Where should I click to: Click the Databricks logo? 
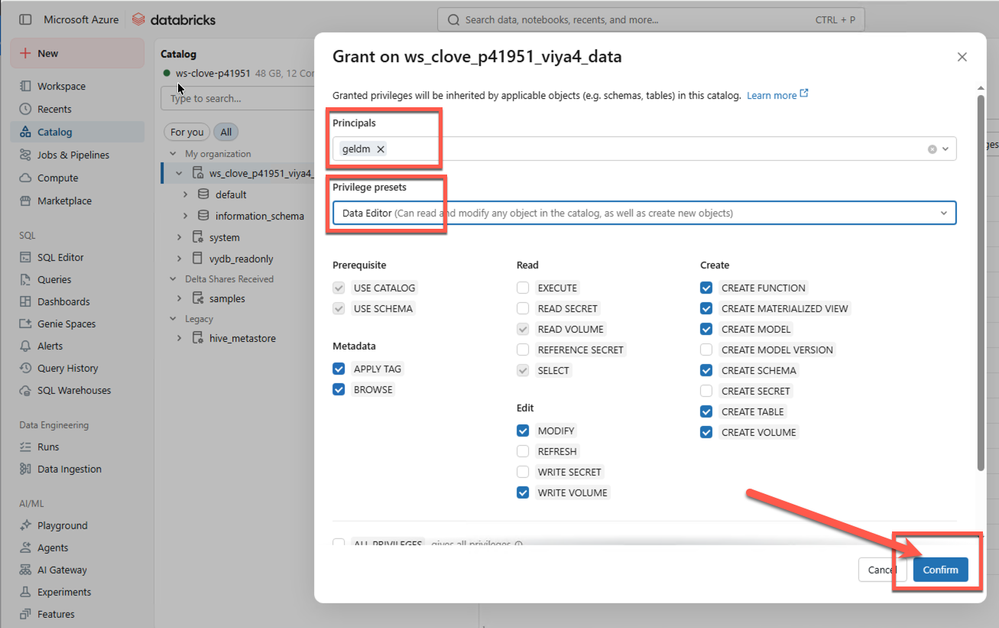point(173,20)
